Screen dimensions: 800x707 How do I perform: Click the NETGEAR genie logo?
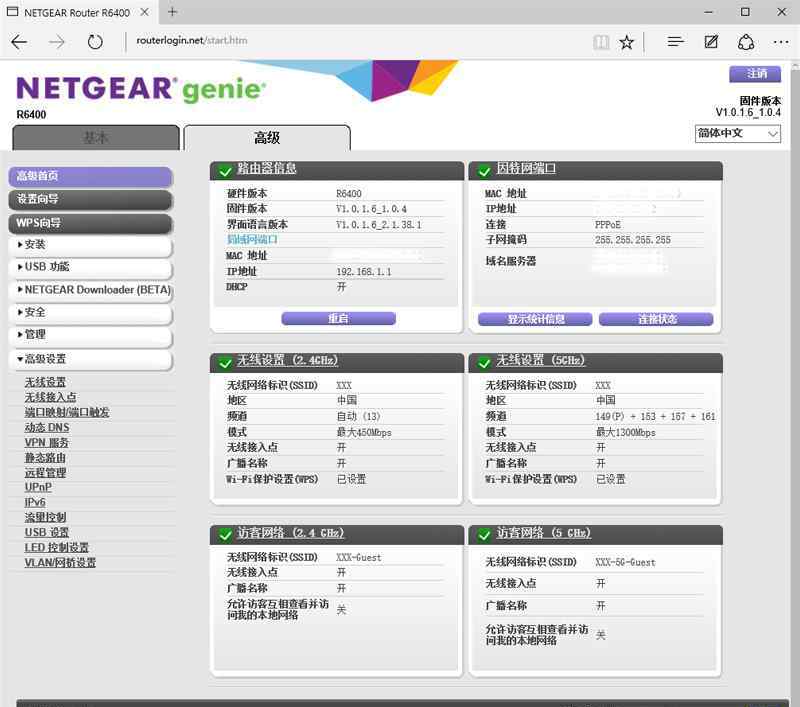141,89
